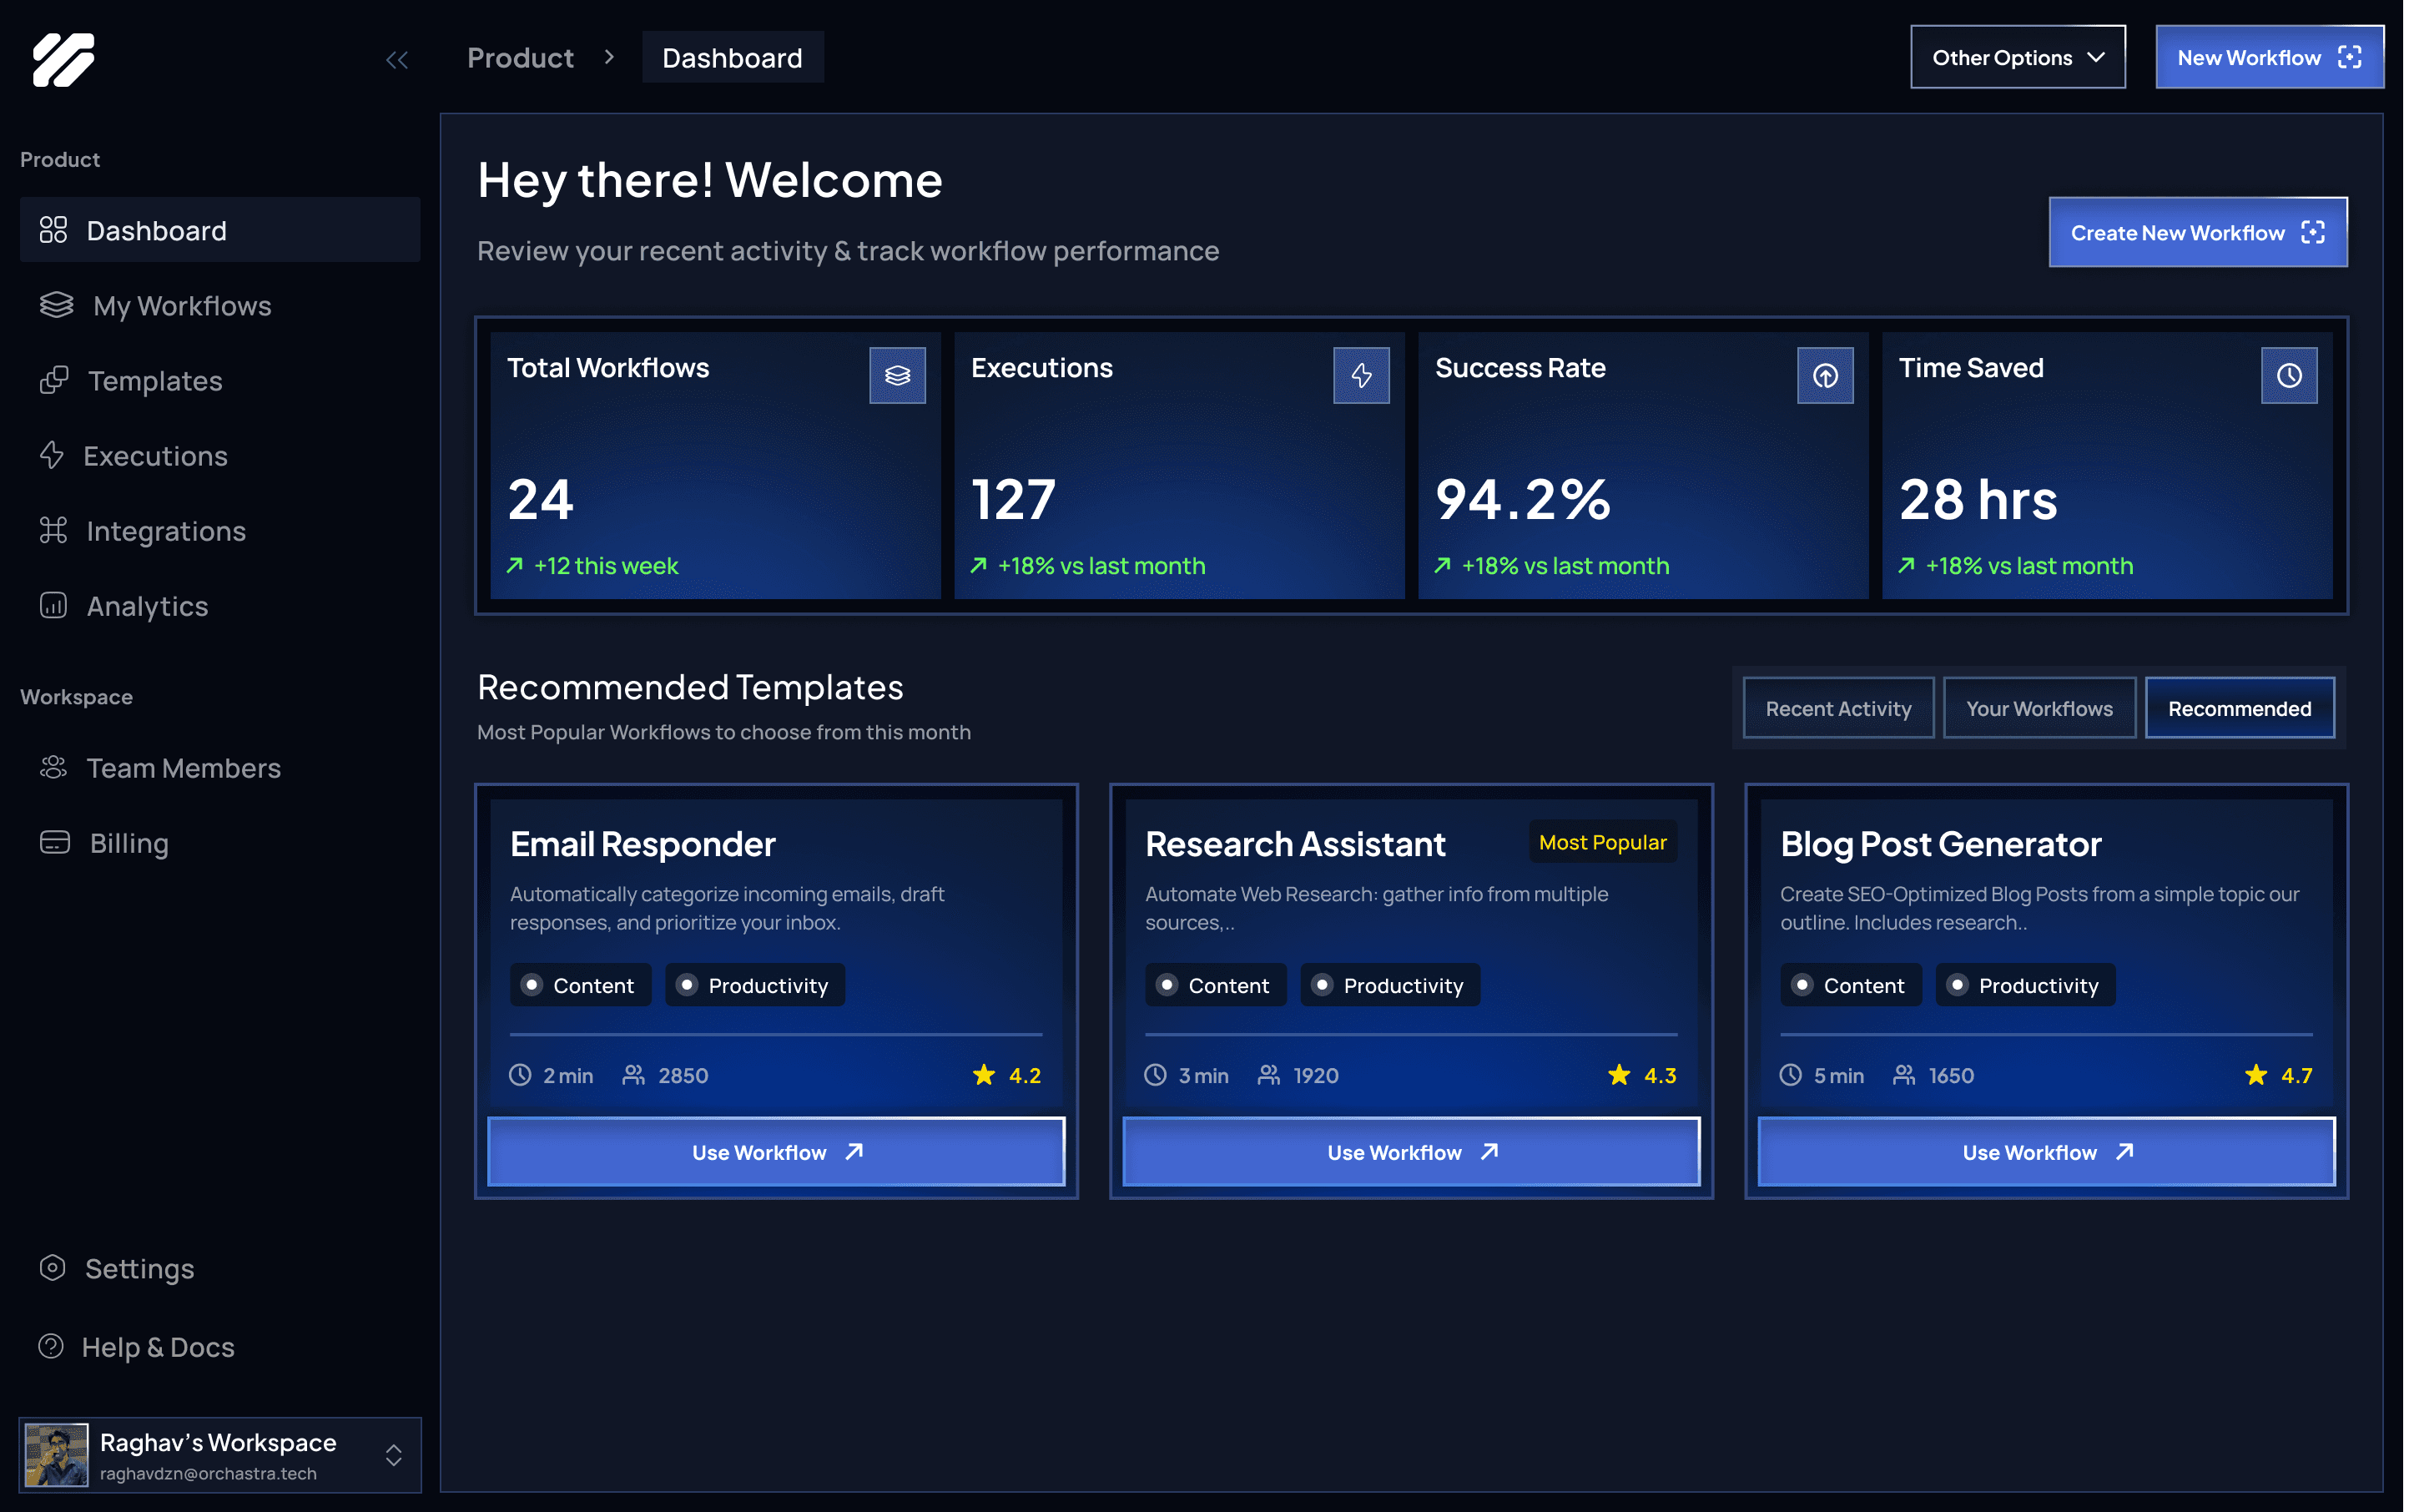Use Workflow for Research Assistant template
This screenshot has width=2409, height=1512.
tap(1411, 1152)
